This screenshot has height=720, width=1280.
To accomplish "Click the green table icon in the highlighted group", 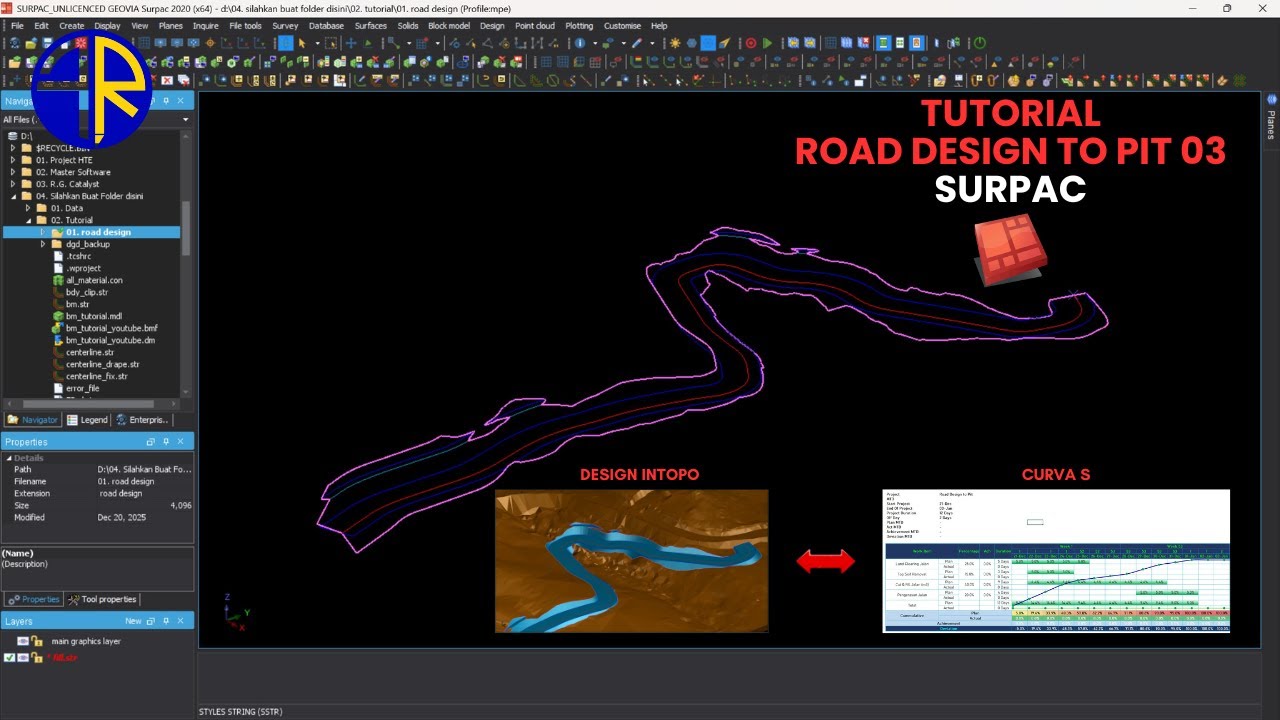I will tap(899, 43).
